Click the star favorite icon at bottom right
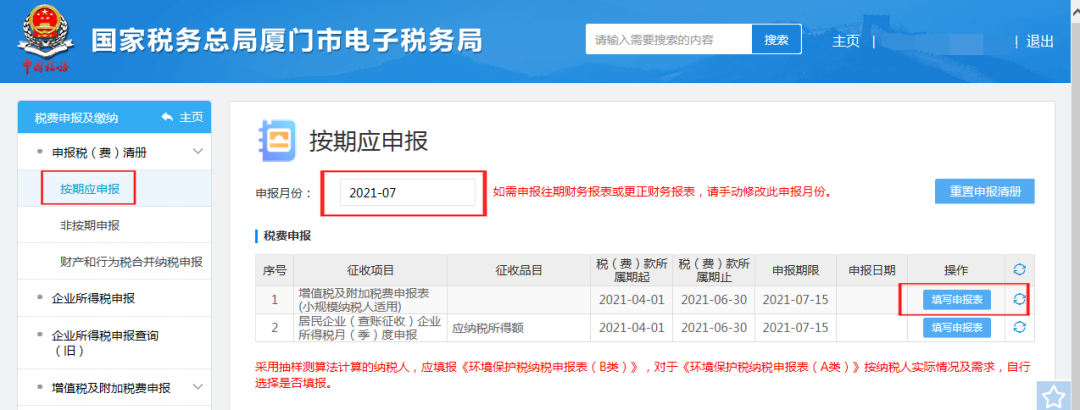This screenshot has width=1080, height=410. (1053, 397)
